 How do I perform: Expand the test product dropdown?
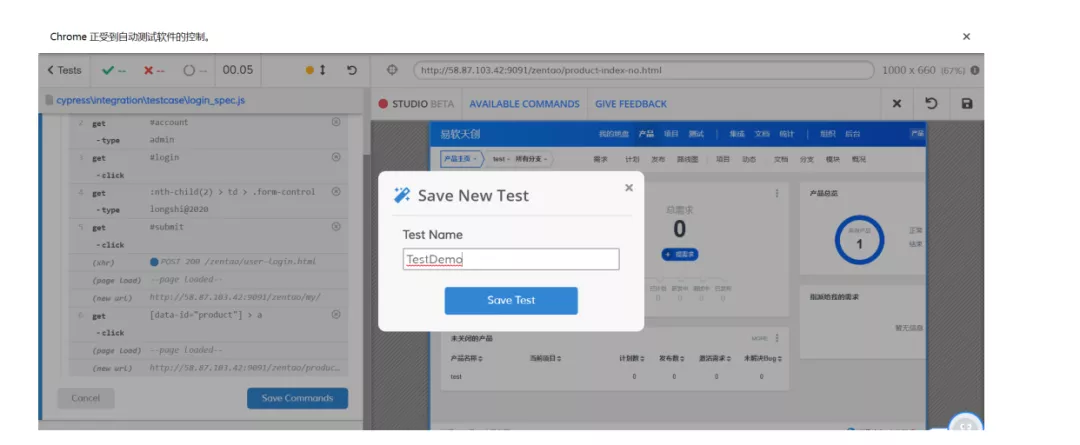[x=501, y=159]
